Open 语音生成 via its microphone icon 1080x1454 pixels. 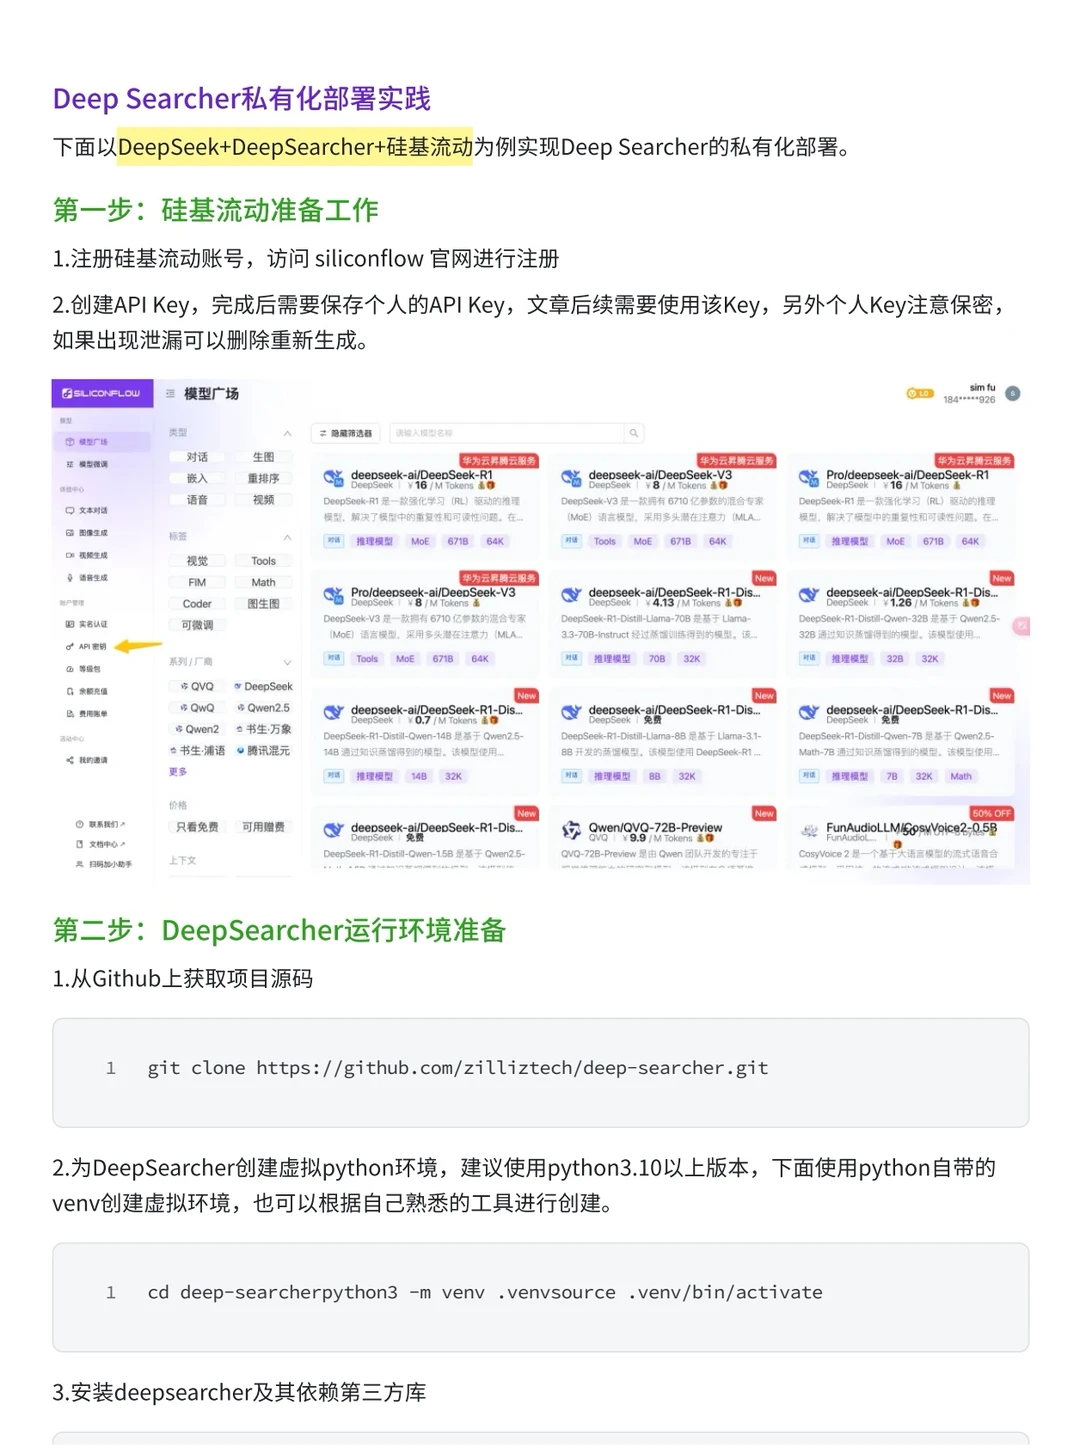coord(69,578)
